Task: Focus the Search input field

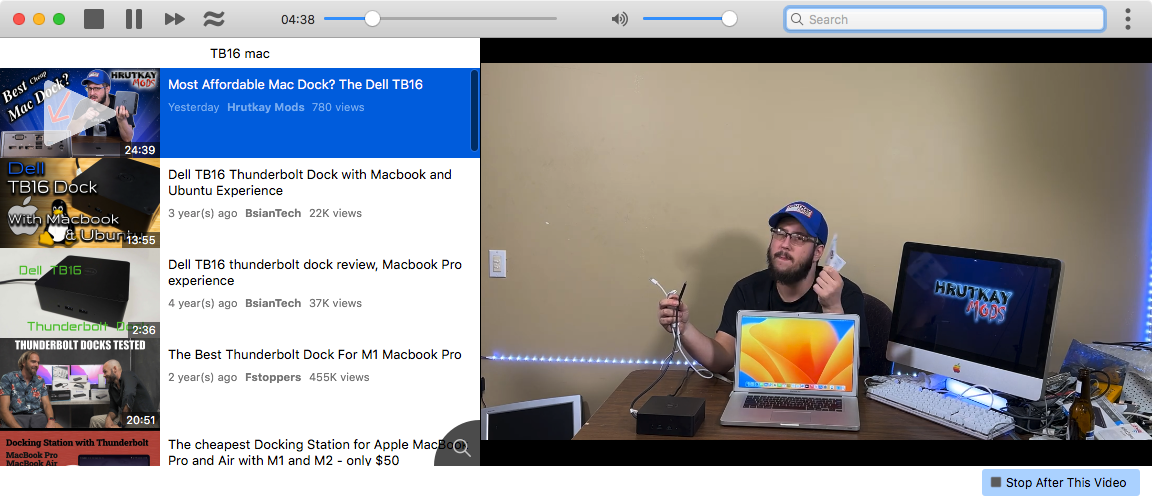Action: (x=945, y=20)
